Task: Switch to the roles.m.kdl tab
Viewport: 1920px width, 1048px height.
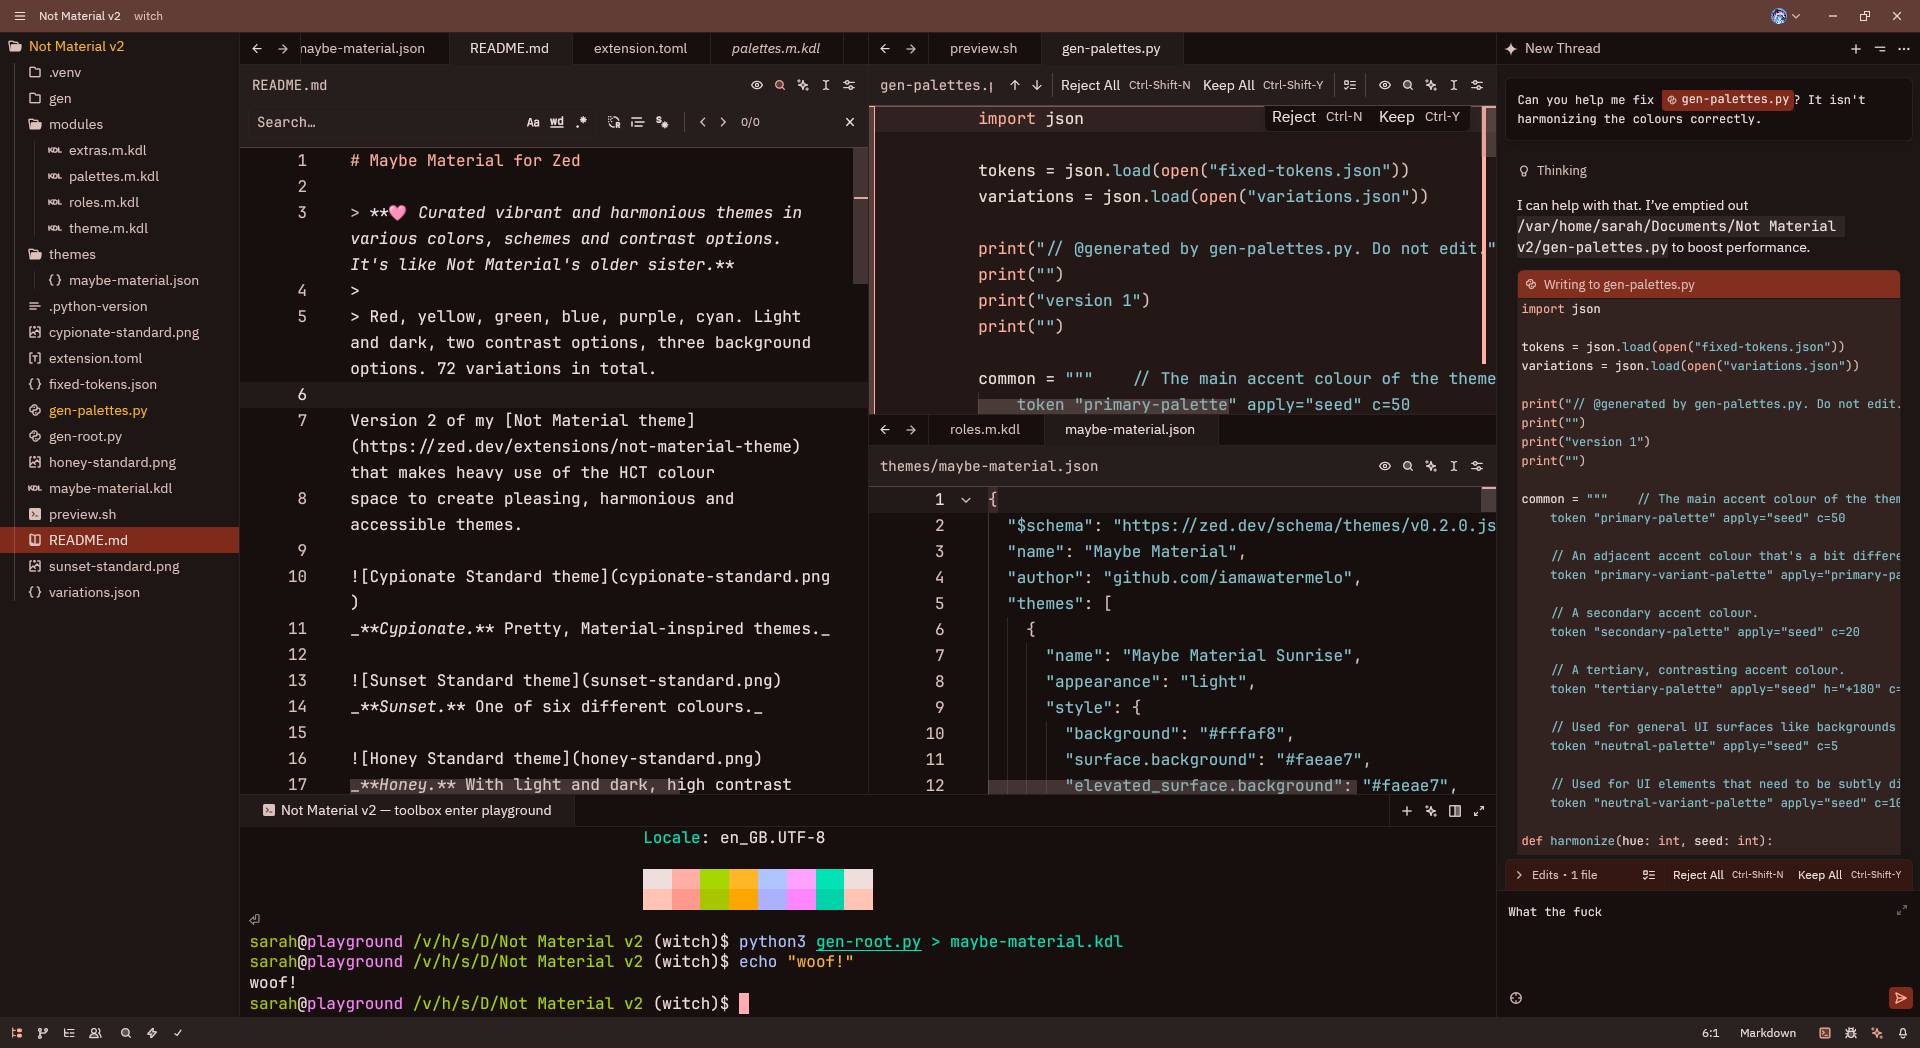Action: (x=985, y=429)
